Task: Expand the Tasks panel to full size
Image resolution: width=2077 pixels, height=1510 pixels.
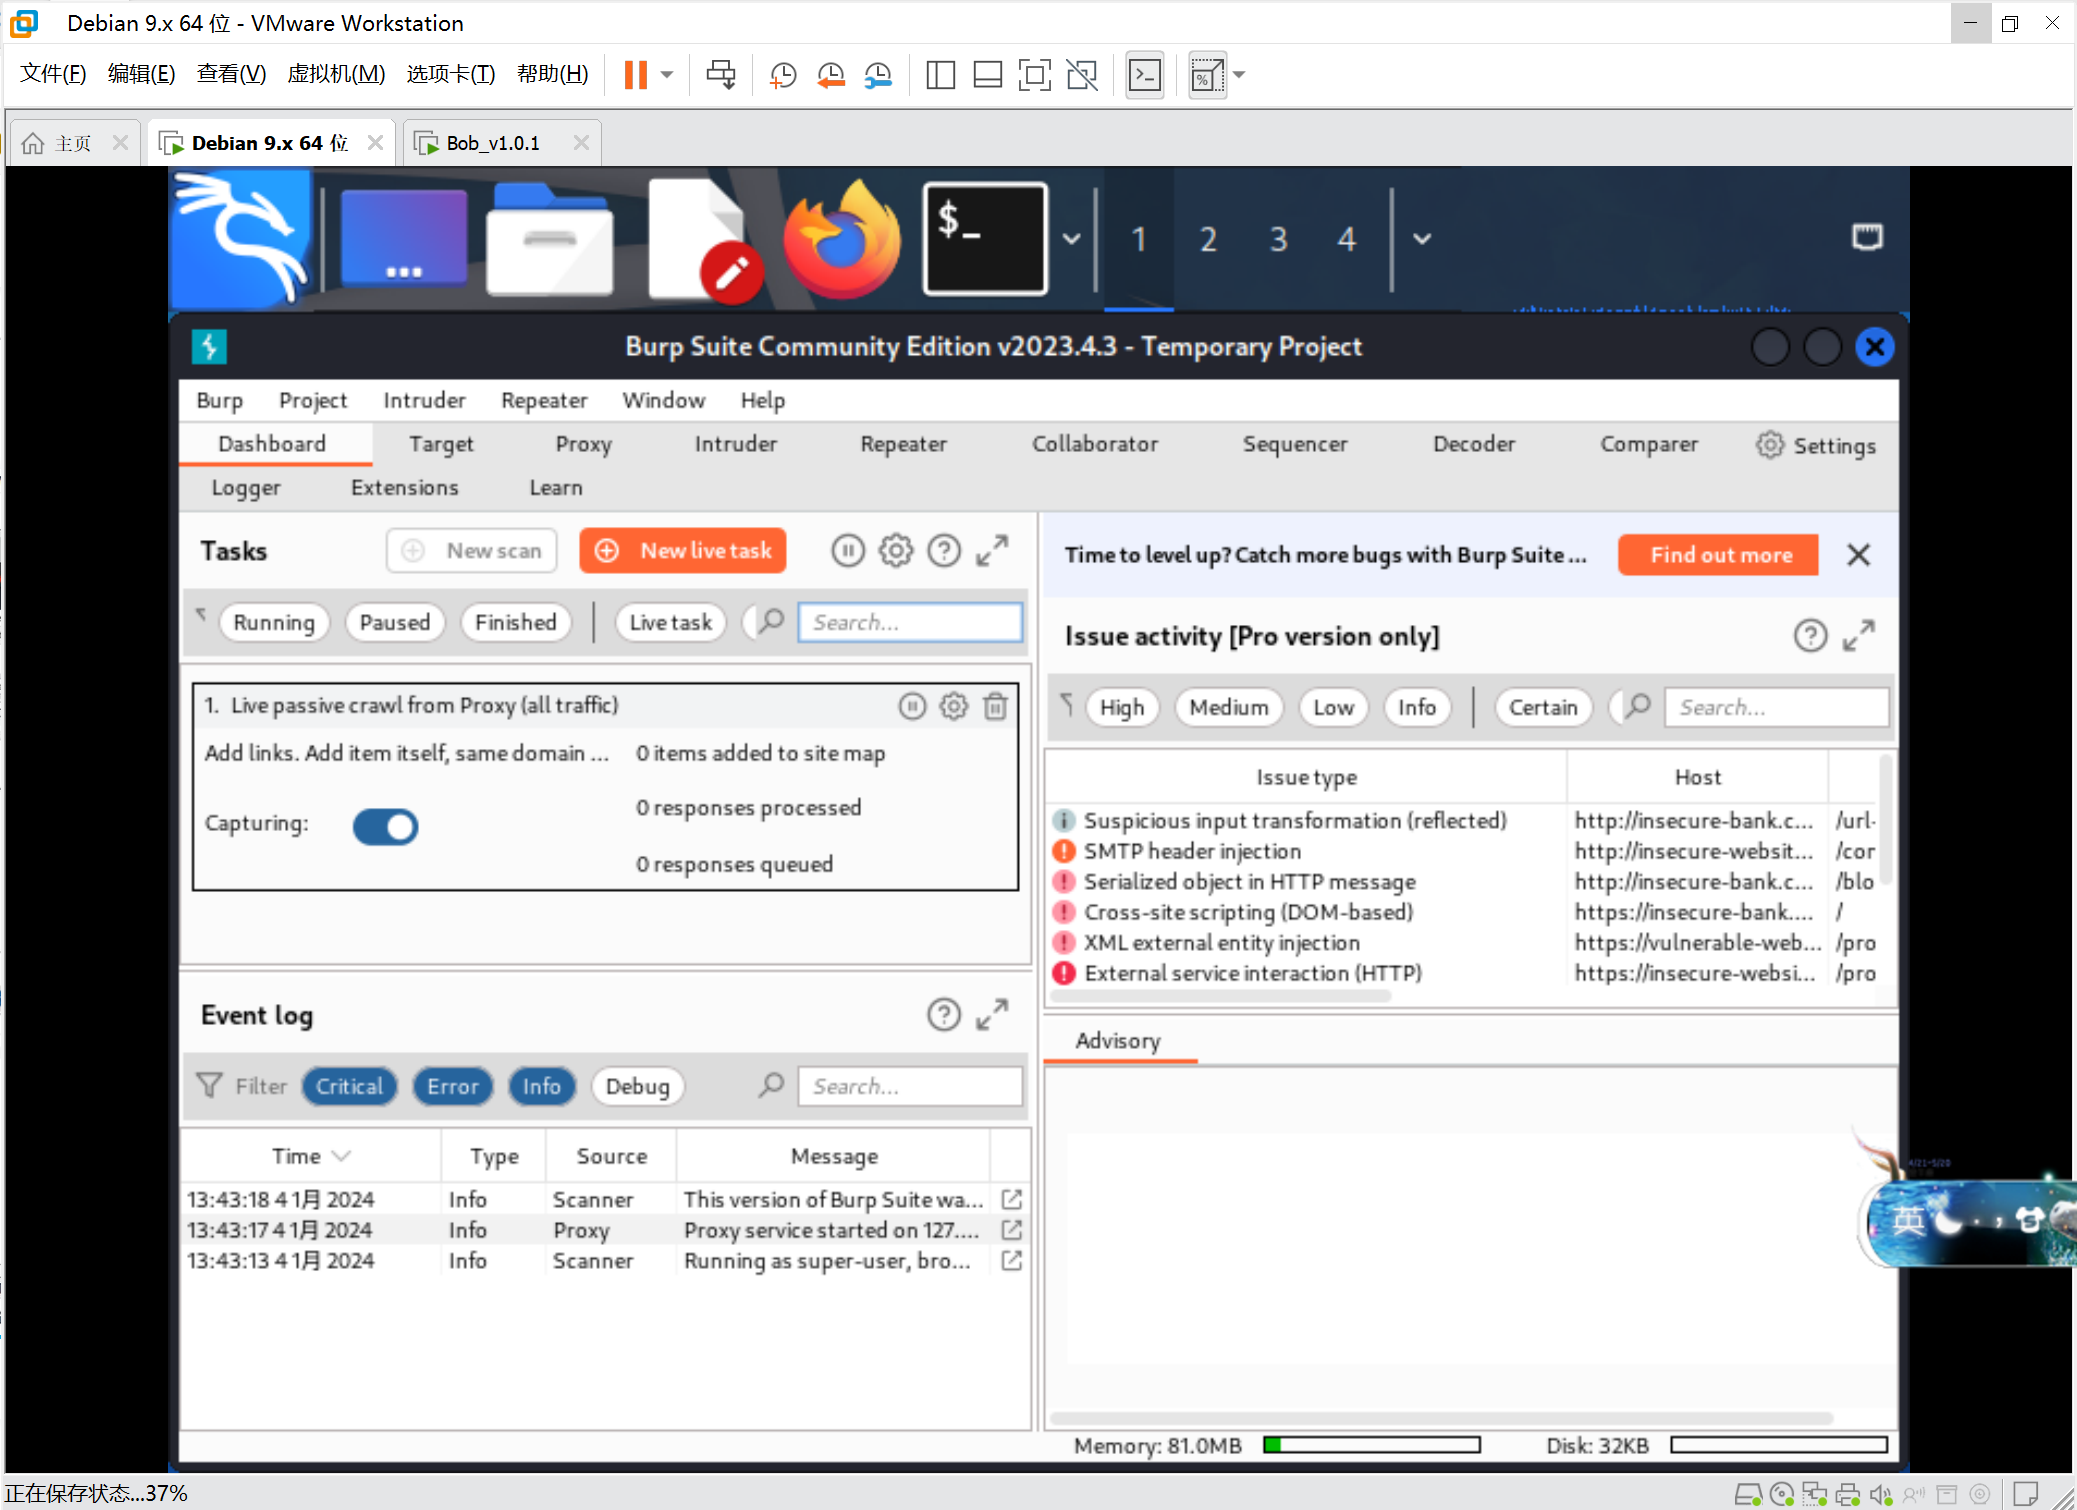Action: click(x=992, y=551)
